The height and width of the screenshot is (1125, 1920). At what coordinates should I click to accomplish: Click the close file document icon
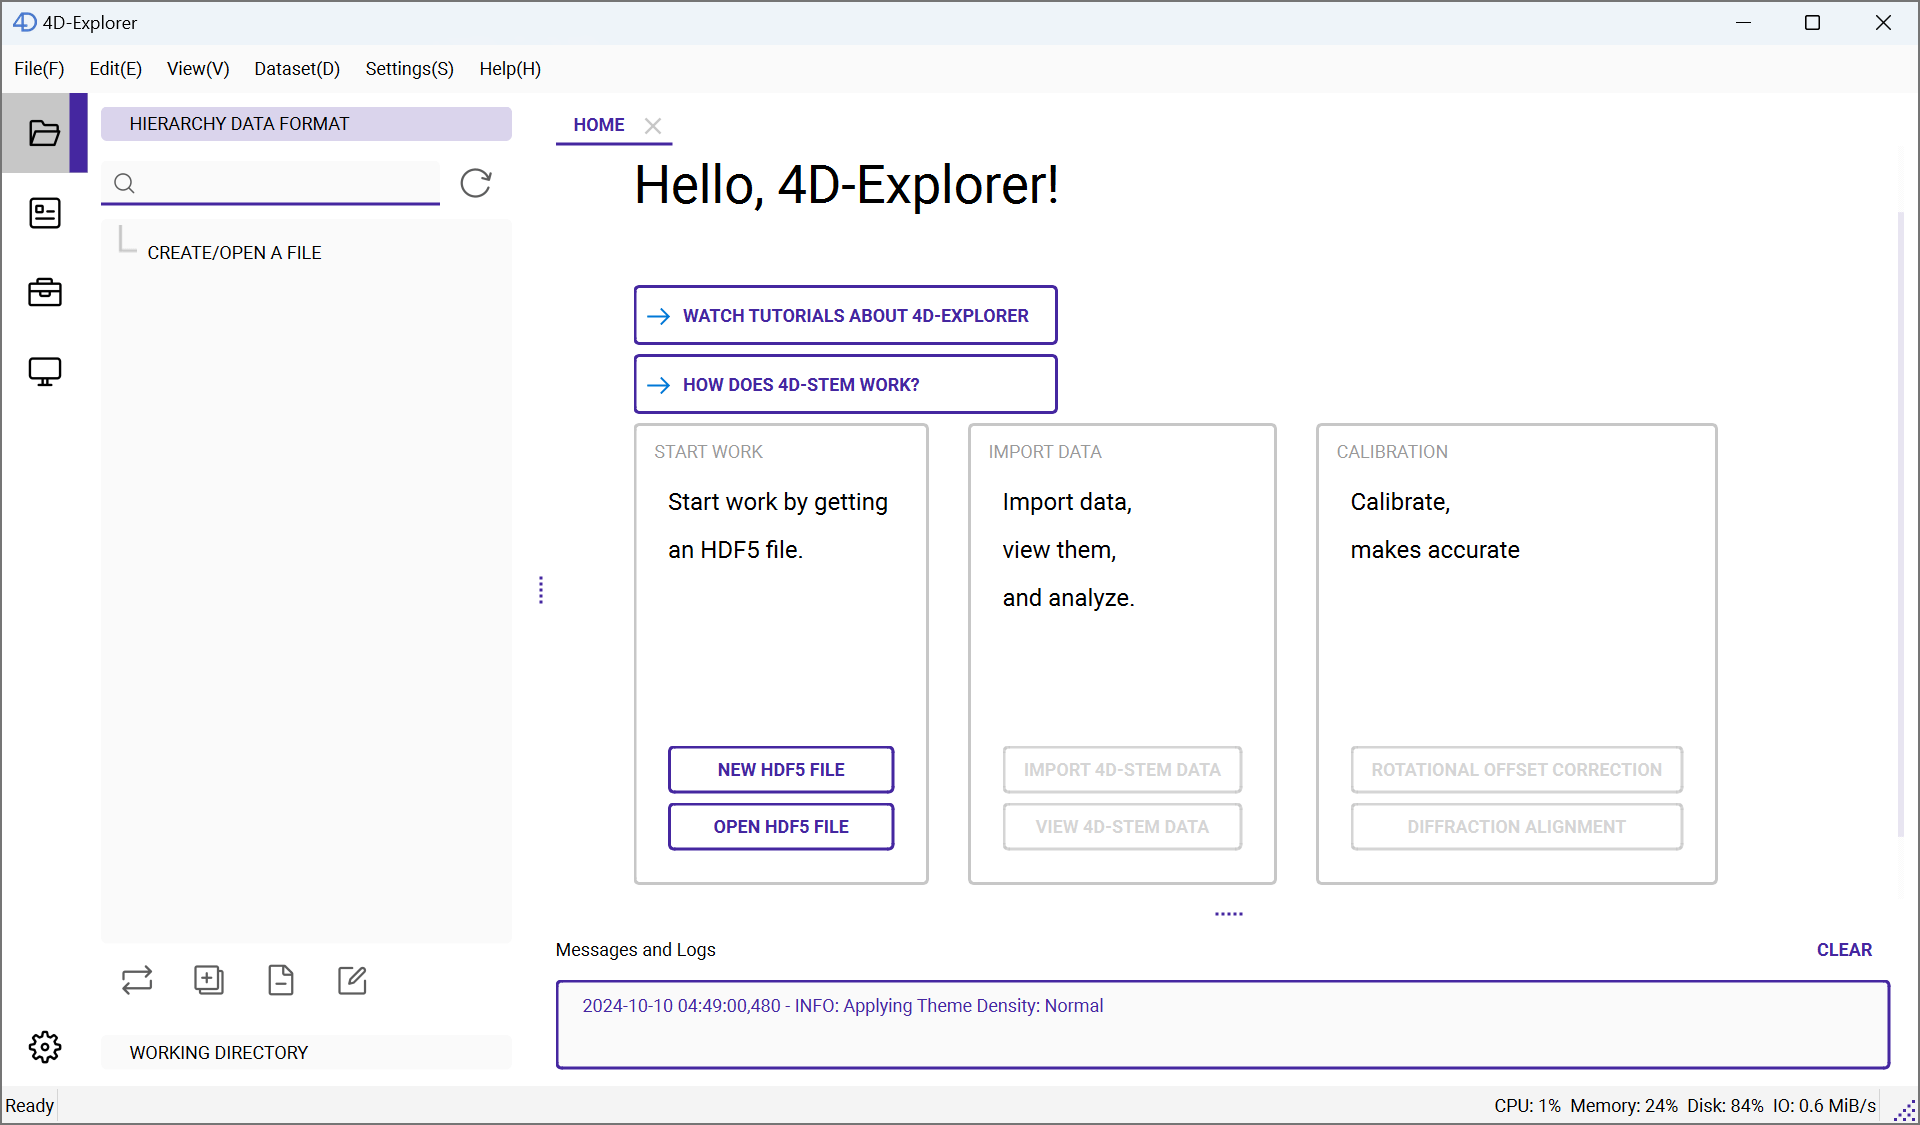(281, 980)
